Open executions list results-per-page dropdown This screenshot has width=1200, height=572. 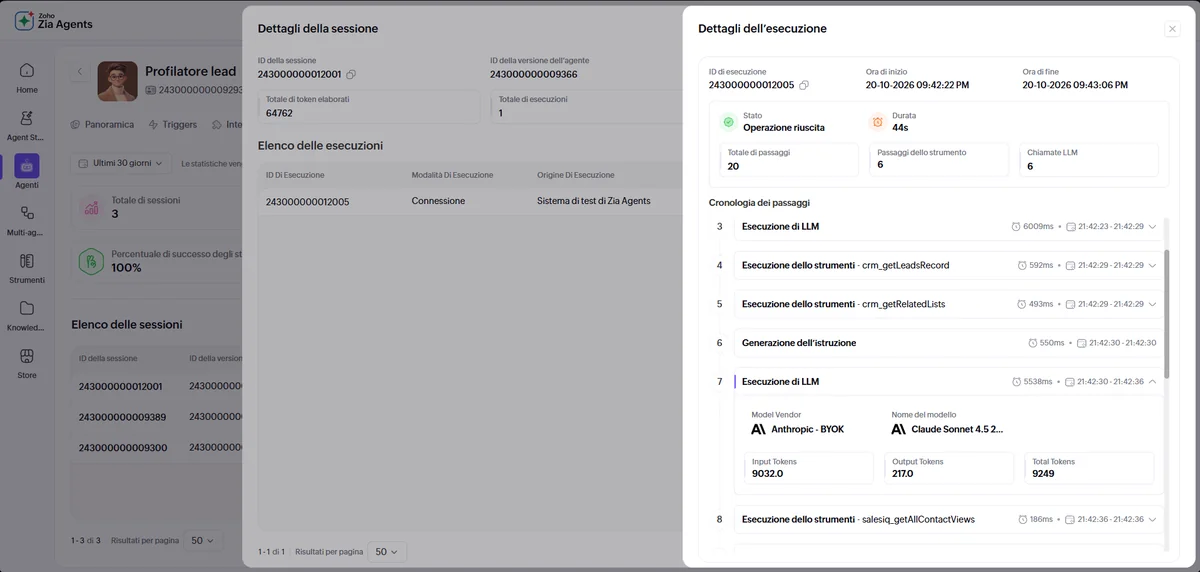pyautogui.click(x=387, y=551)
